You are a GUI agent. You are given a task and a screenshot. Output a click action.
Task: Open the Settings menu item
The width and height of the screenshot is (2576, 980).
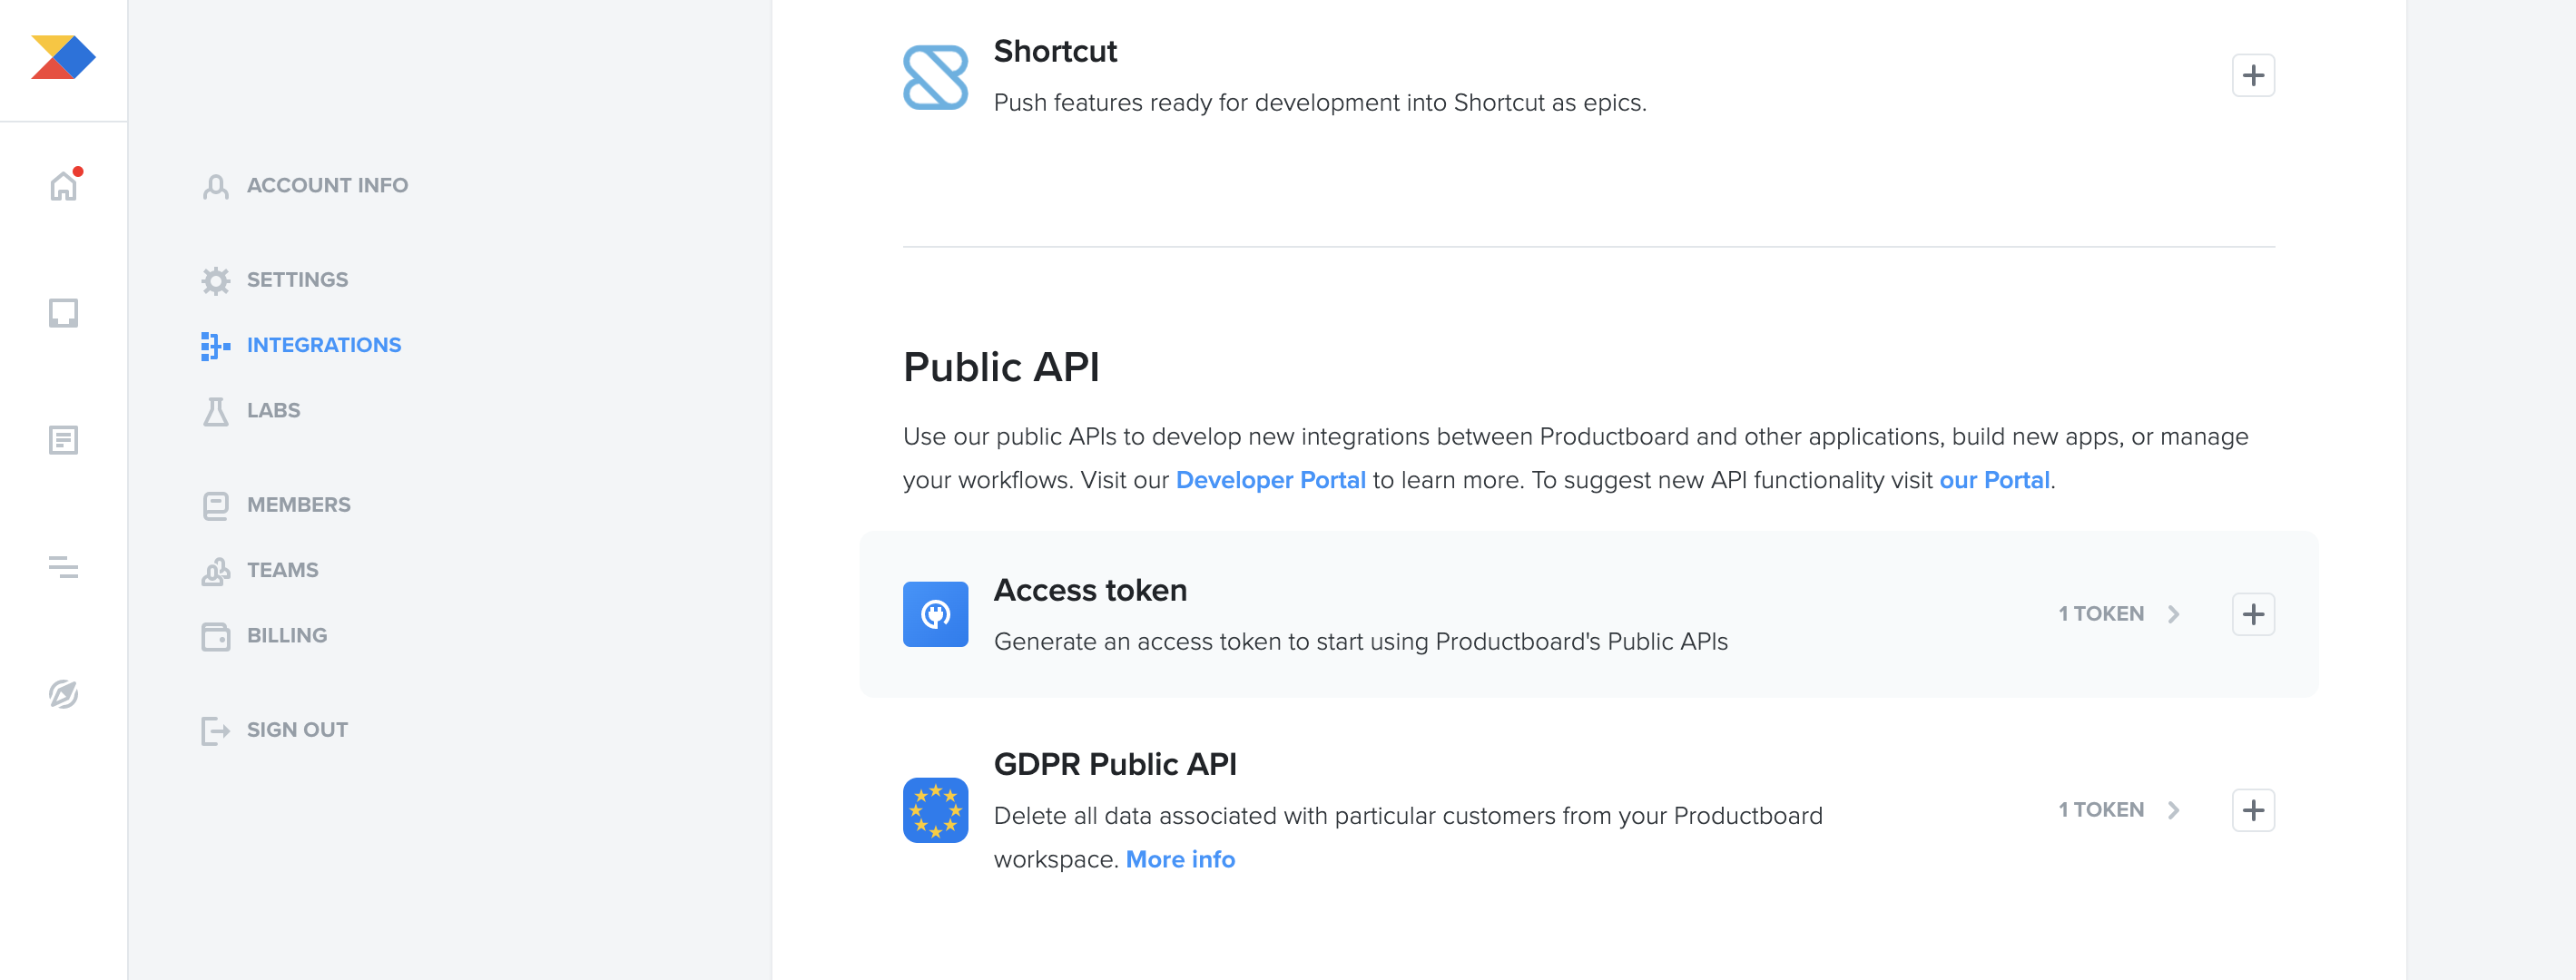coord(296,280)
